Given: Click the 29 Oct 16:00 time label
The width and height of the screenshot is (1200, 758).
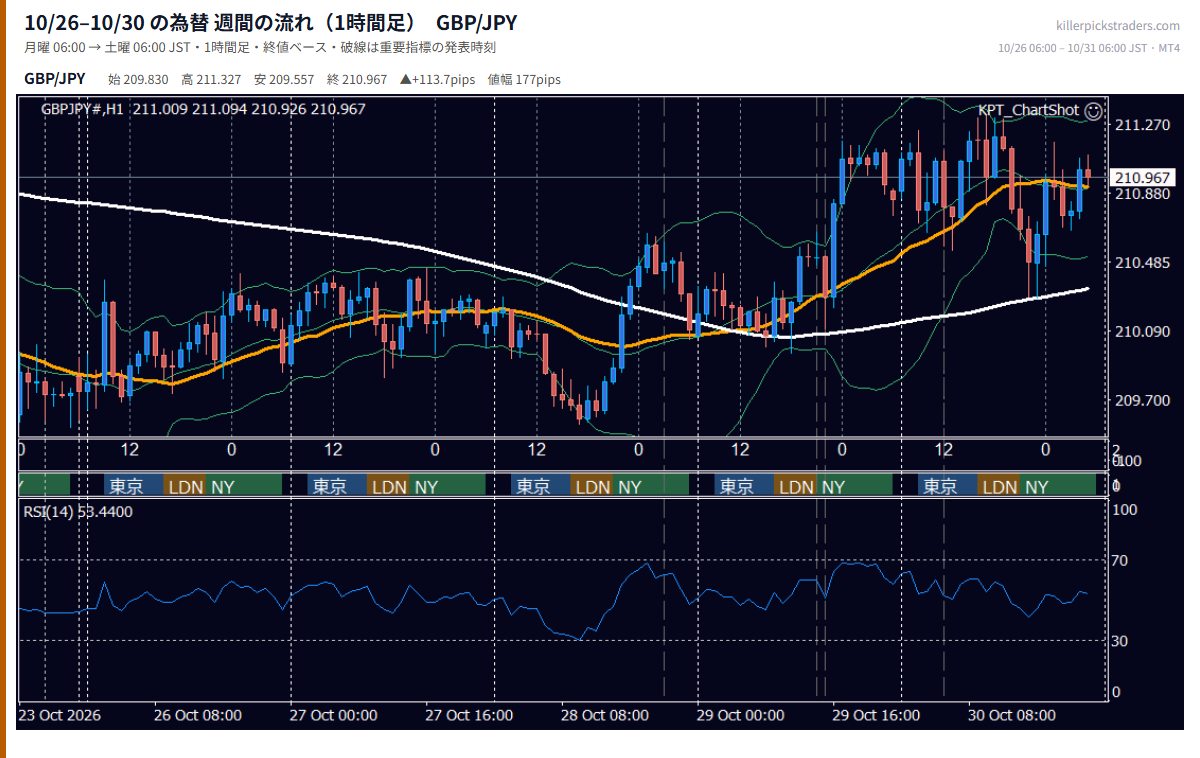Looking at the screenshot, I should (876, 715).
